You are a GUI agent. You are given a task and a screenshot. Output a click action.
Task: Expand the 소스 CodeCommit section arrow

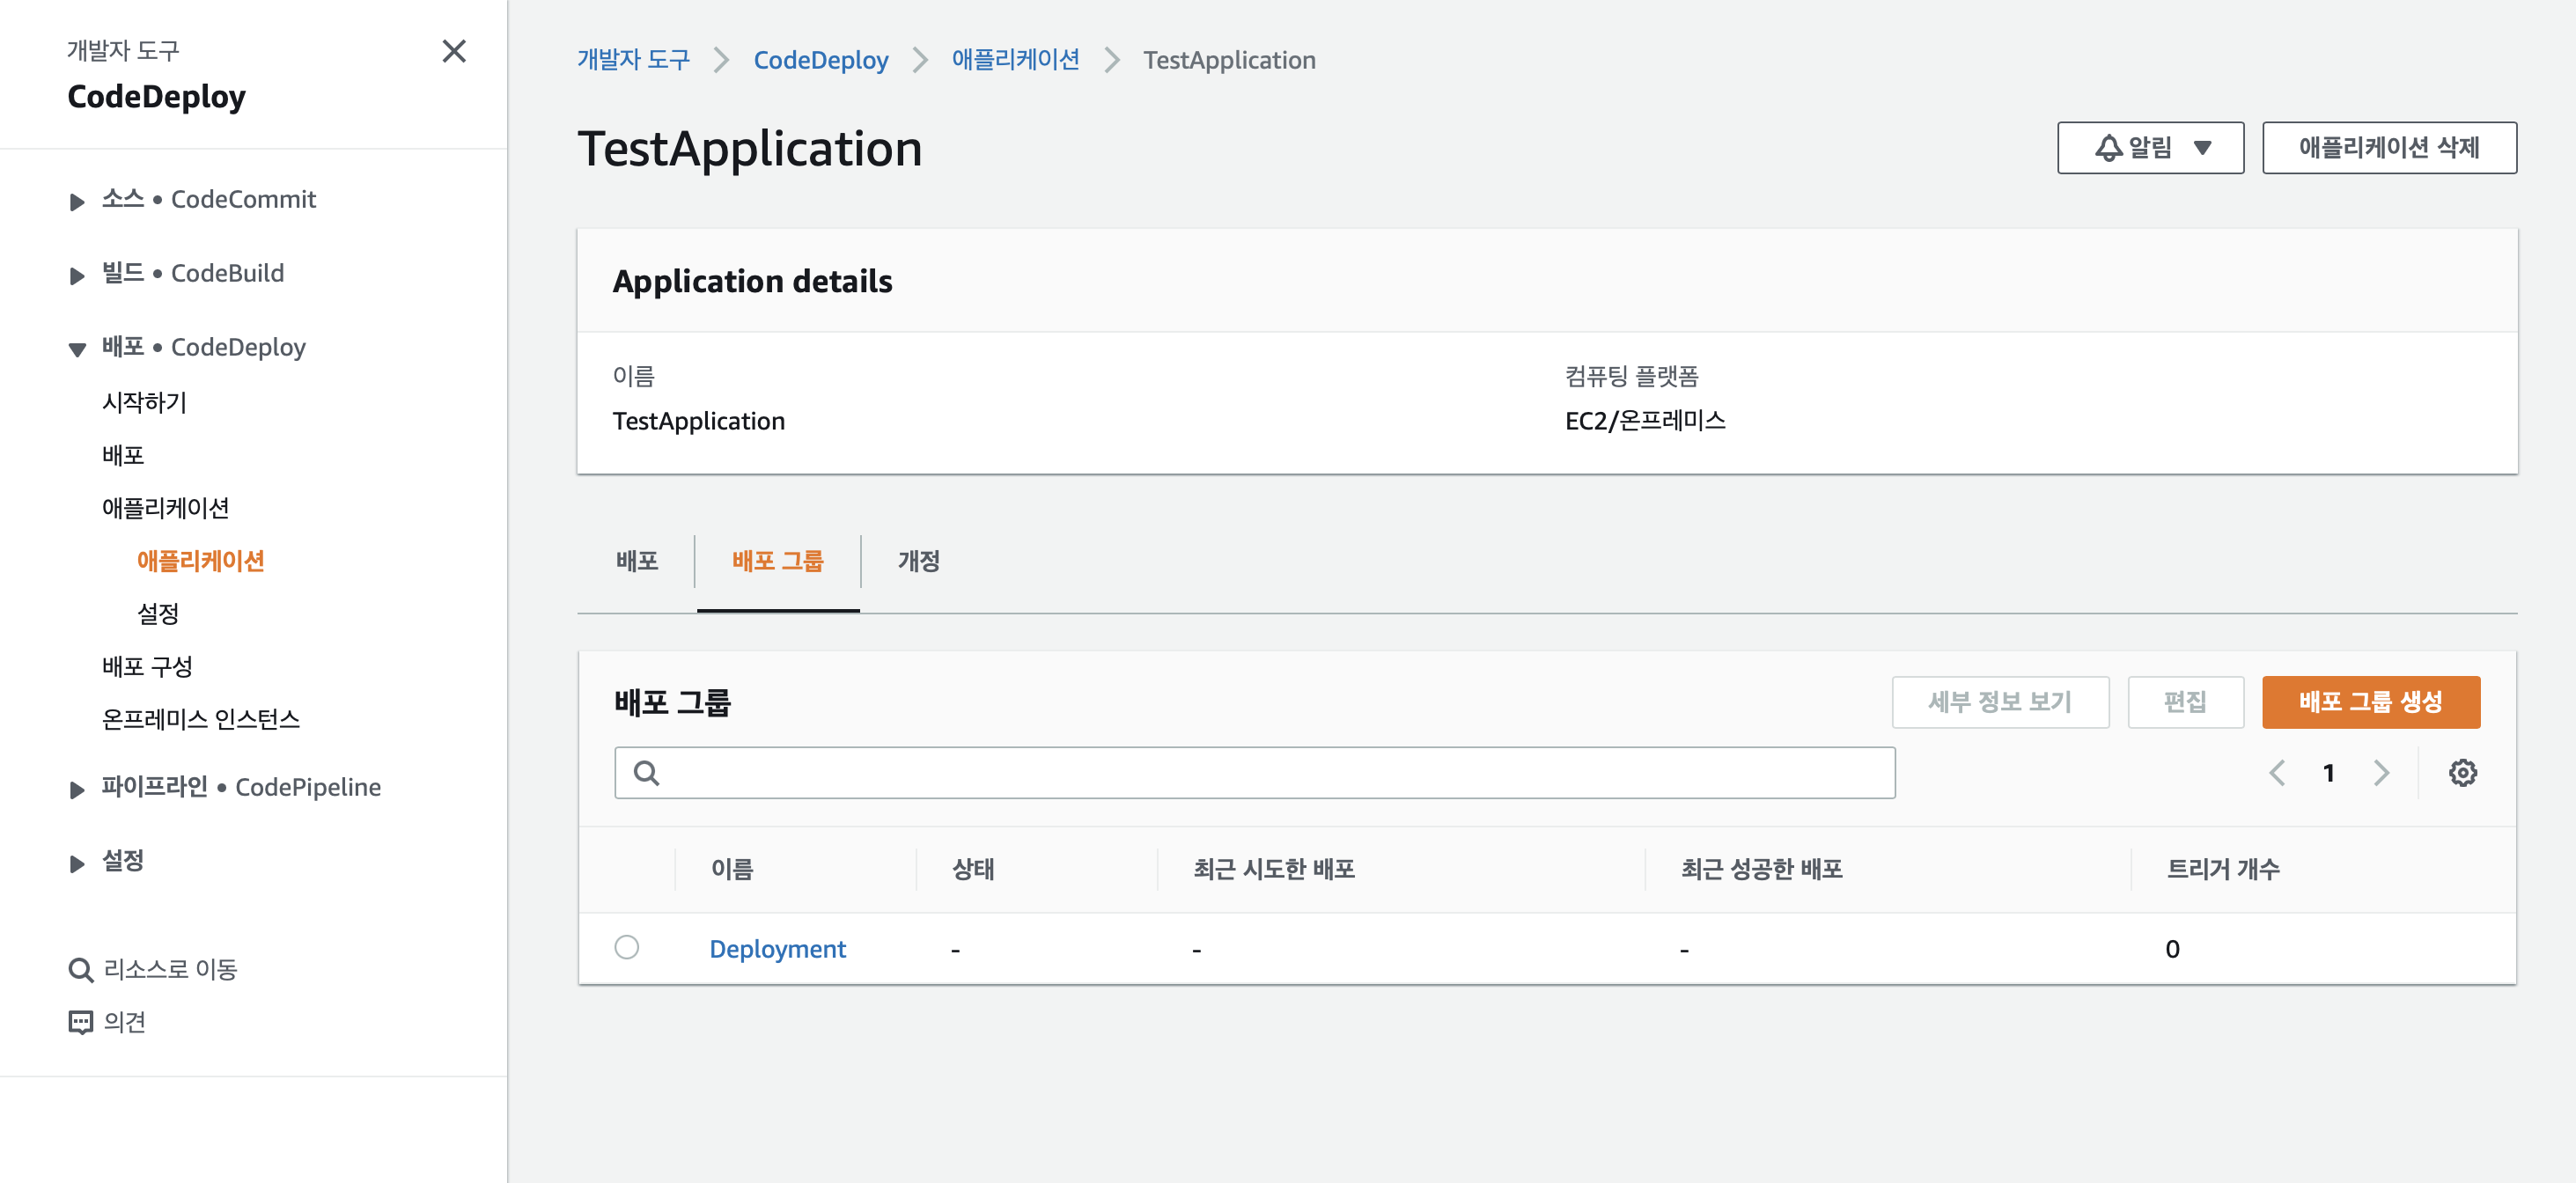77,201
